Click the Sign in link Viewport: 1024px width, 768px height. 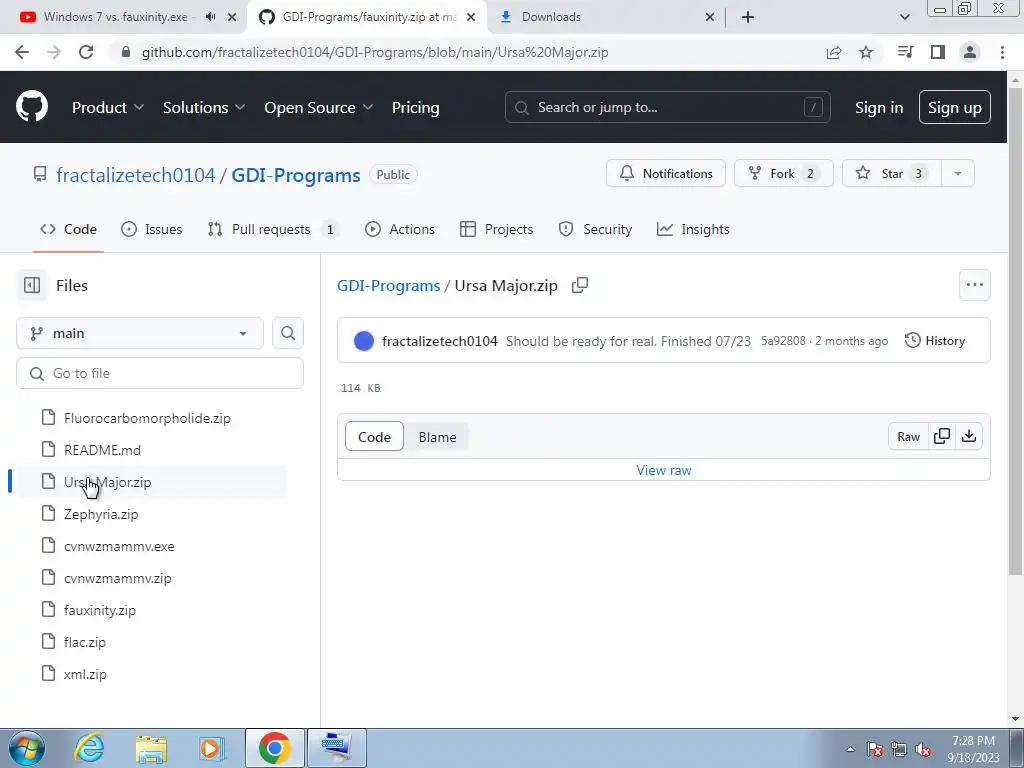click(x=878, y=107)
